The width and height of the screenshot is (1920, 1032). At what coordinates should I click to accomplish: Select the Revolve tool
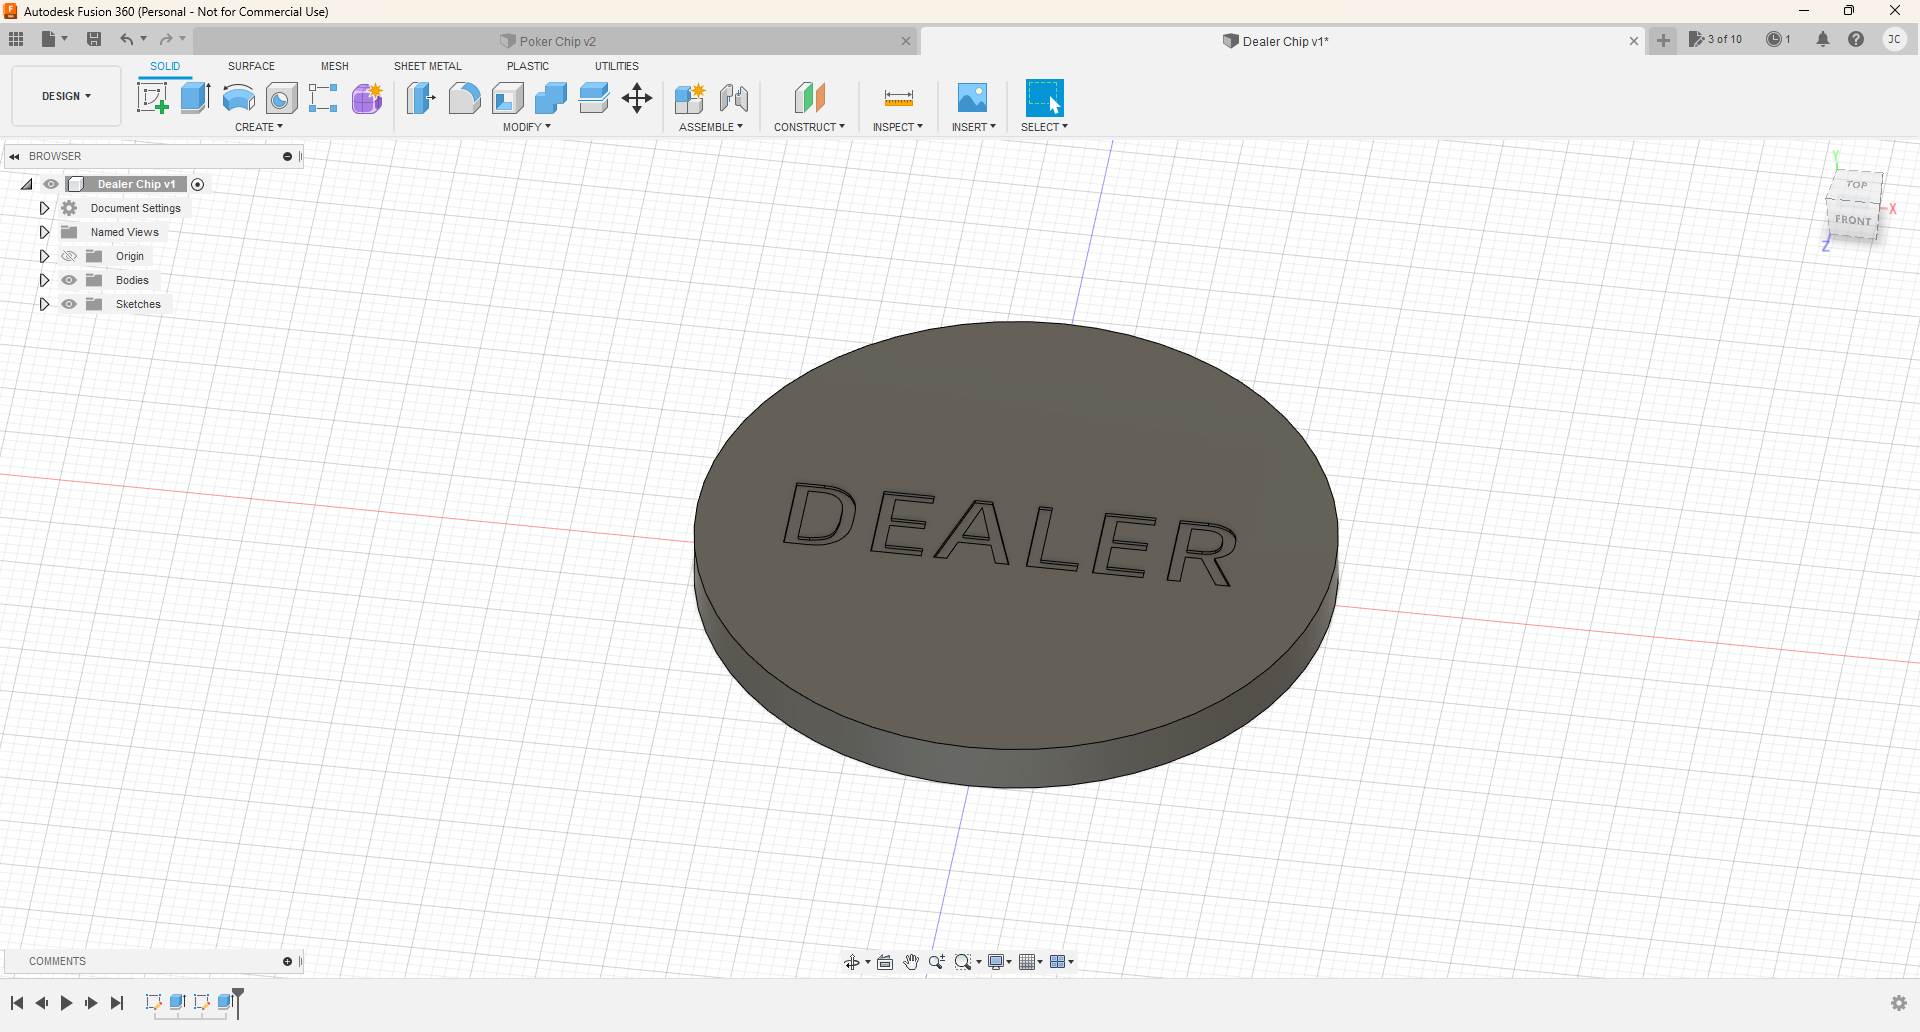238,98
